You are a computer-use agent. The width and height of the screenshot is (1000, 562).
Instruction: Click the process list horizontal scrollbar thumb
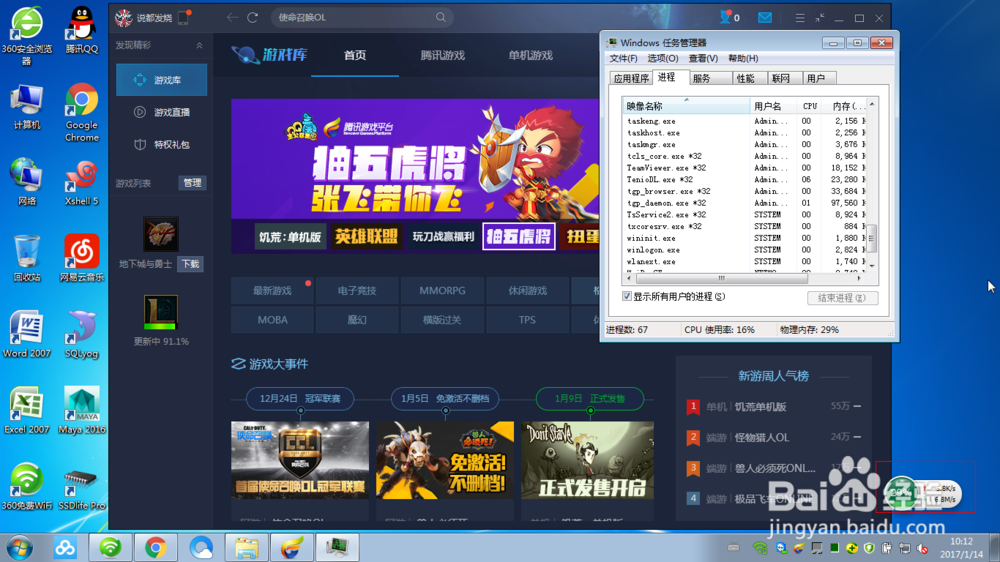(x=722, y=279)
